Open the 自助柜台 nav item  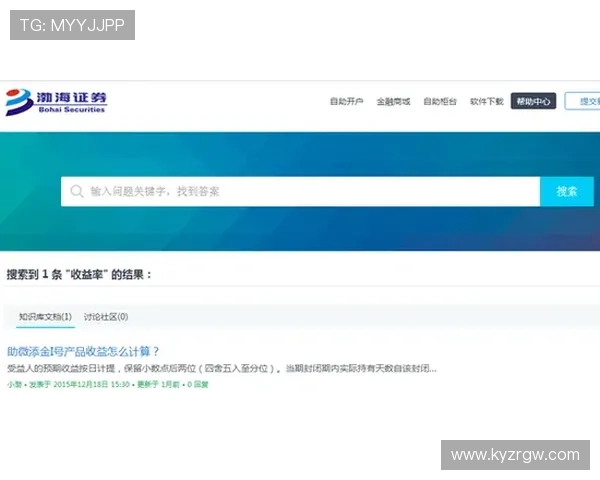point(440,101)
